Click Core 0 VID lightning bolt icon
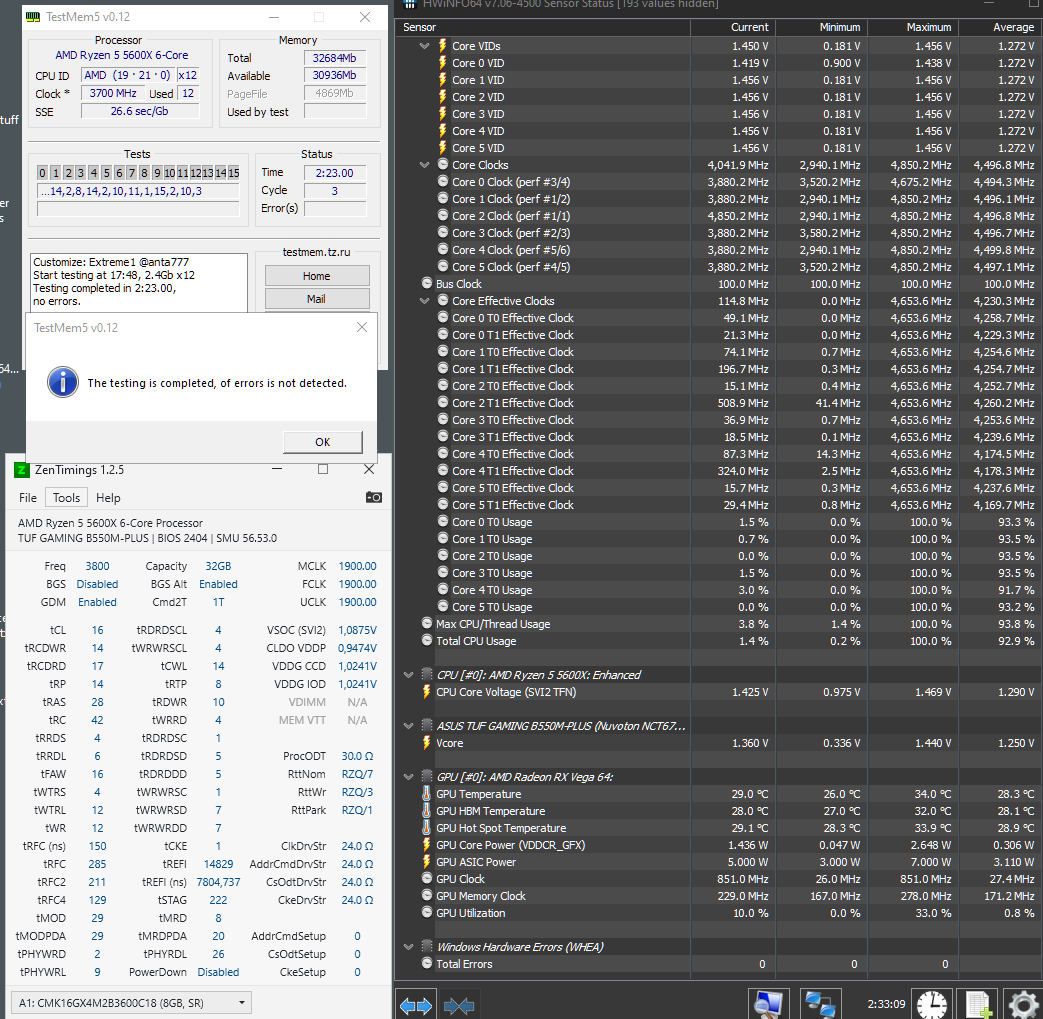This screenshot has width=1043, height=1019. 442,63
